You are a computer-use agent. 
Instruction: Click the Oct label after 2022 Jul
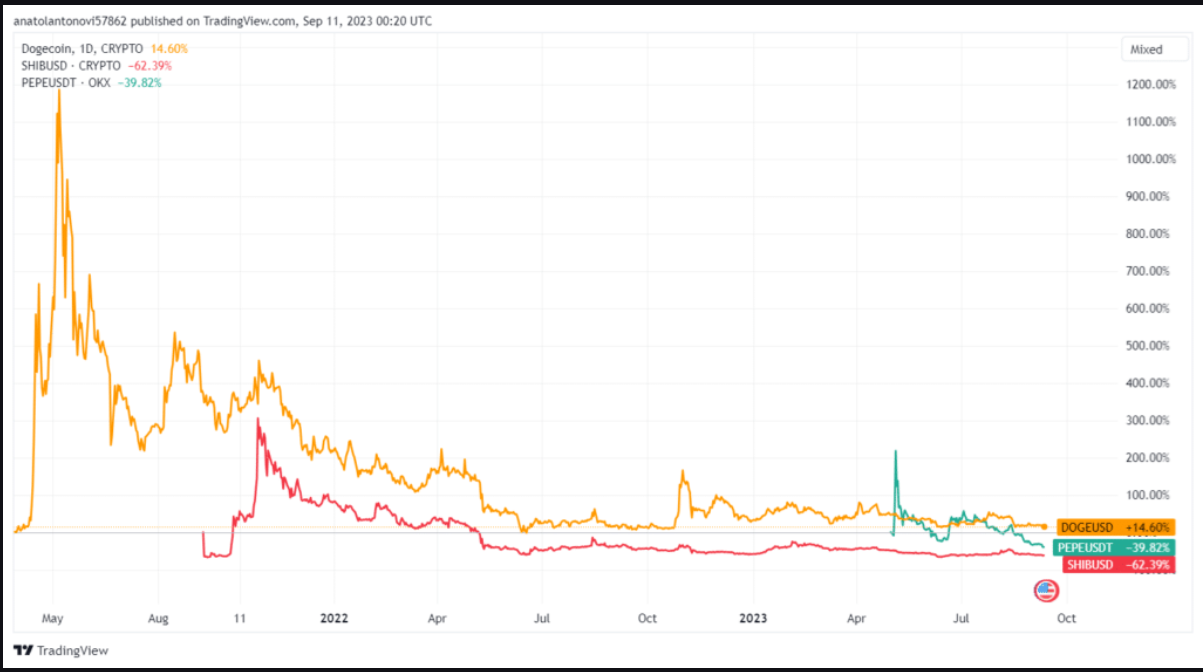[647, 618]
